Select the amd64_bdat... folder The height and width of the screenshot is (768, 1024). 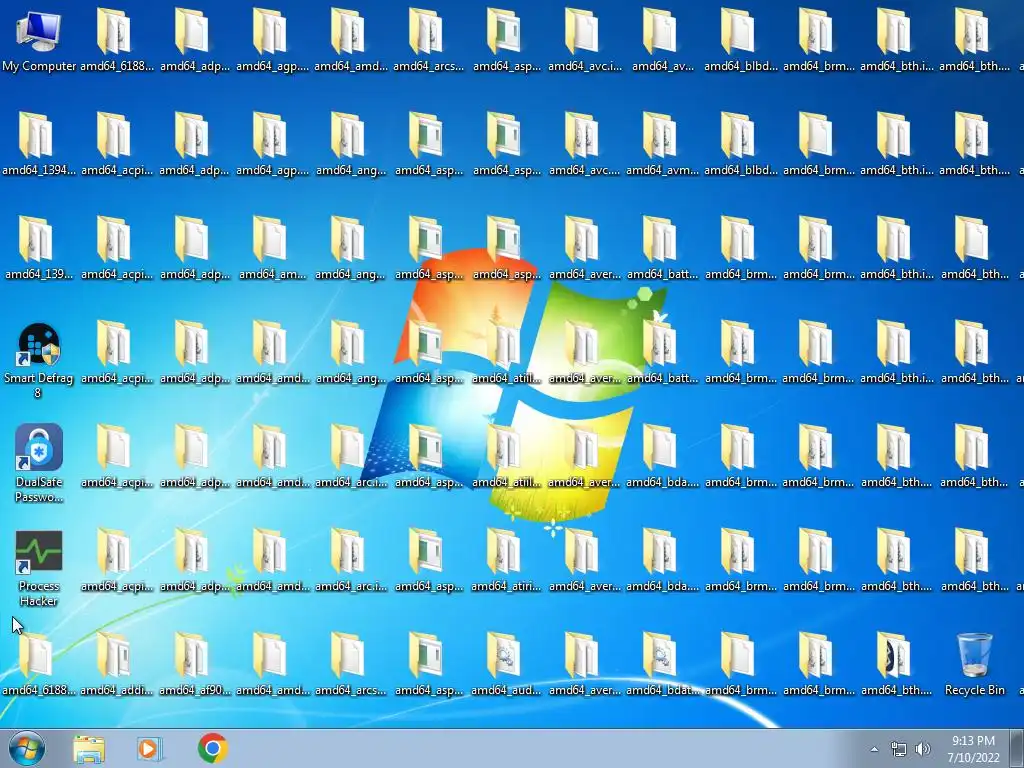pos(662,664)
